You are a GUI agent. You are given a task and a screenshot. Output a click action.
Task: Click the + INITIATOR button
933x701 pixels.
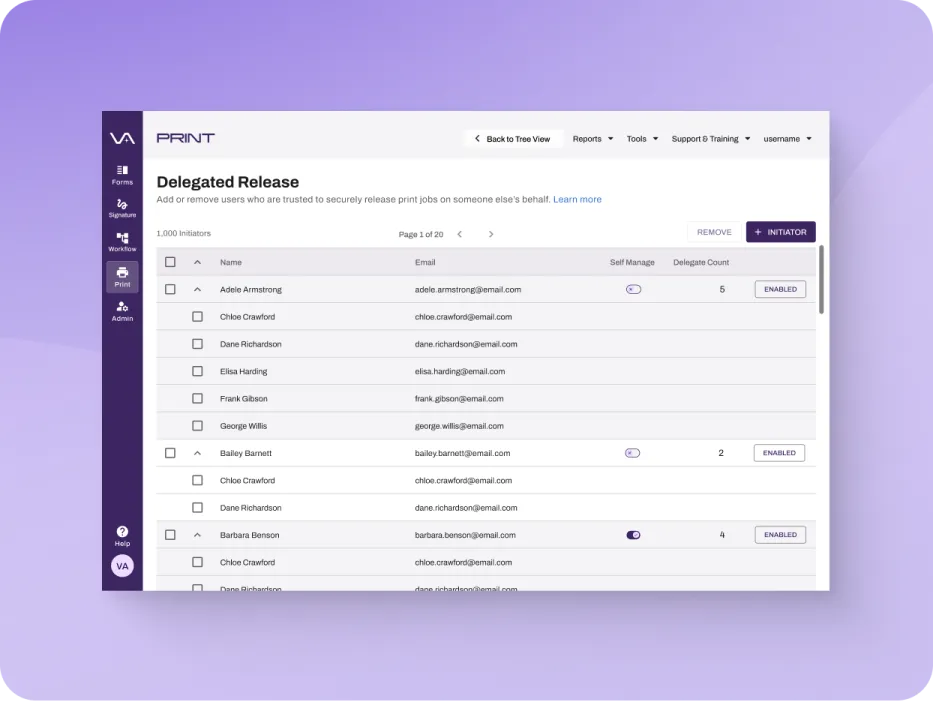coord(780,232)
